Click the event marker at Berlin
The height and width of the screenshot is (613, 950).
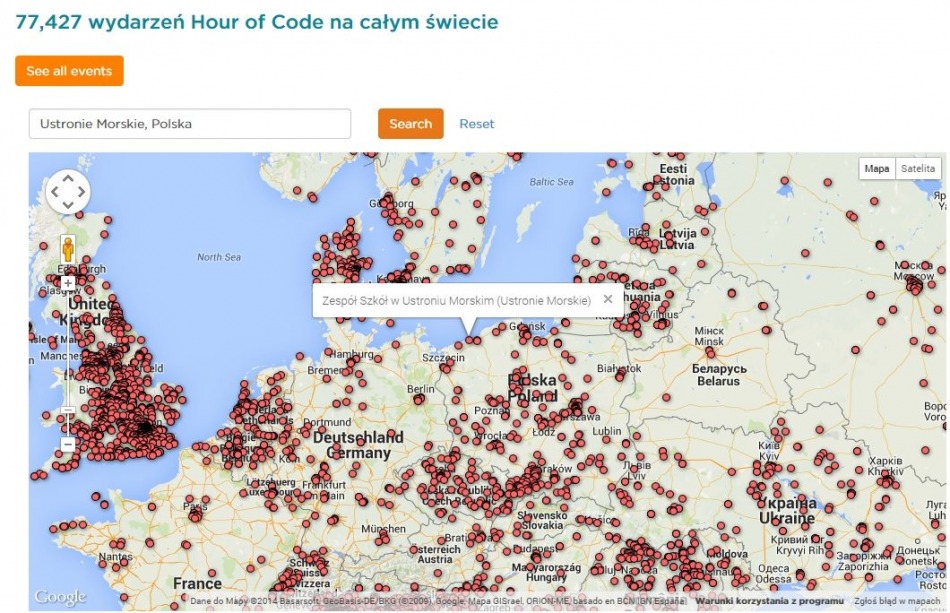coord(419,399)
